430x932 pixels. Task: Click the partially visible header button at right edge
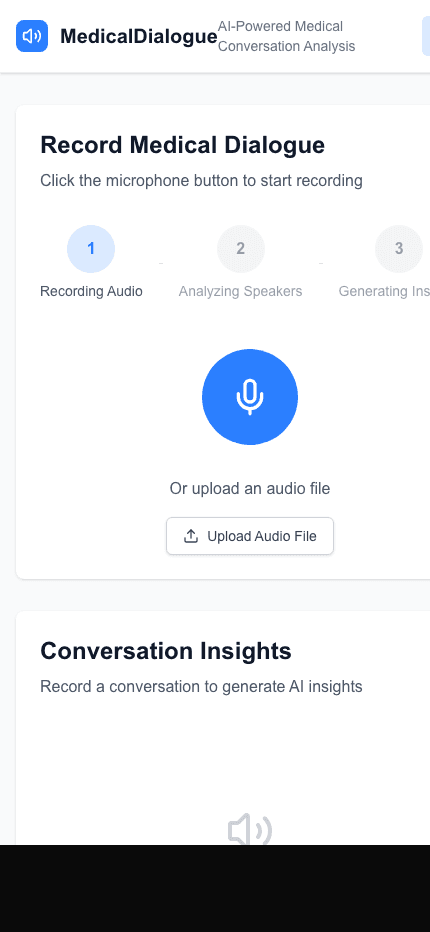426,36
